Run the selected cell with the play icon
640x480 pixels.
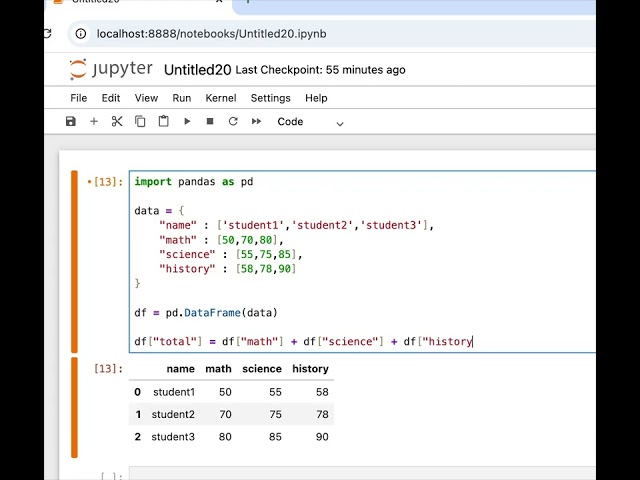point(187,121)
